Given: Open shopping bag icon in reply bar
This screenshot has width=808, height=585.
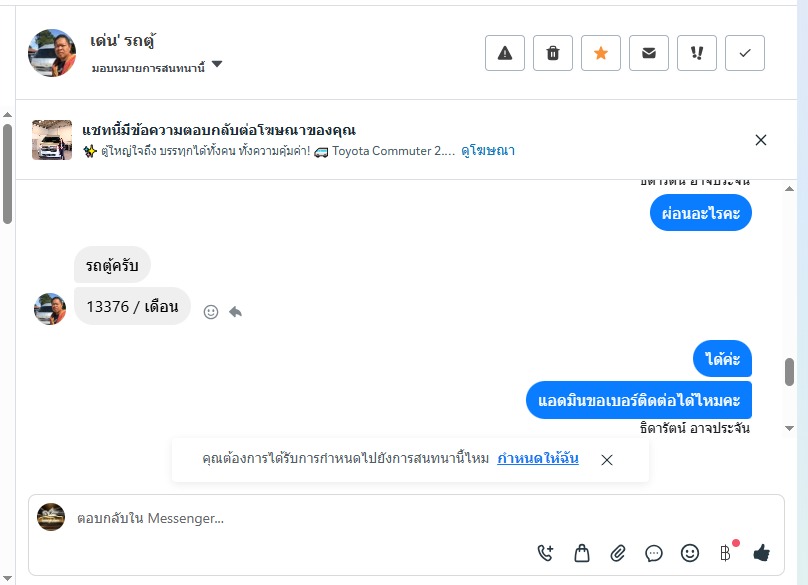Looking at the screenshot, I should pyautogui.click(x=581, y=552).
